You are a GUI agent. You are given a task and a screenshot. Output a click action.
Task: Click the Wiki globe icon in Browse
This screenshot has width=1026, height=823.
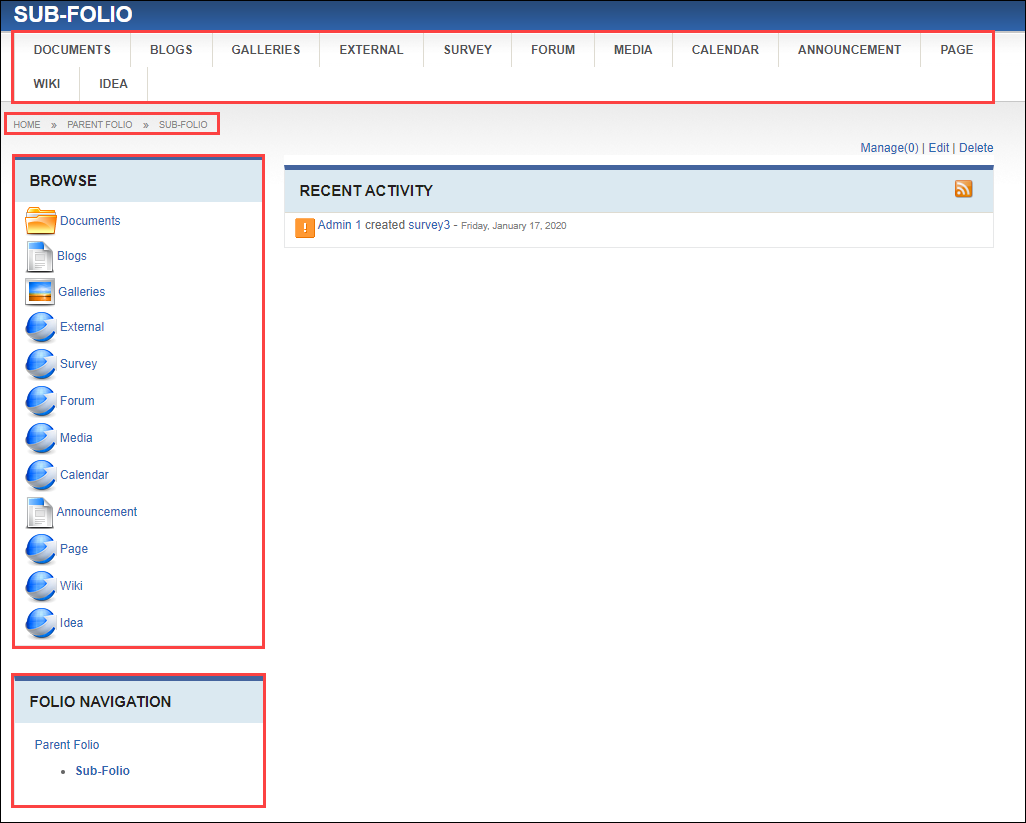click(40, 586)
